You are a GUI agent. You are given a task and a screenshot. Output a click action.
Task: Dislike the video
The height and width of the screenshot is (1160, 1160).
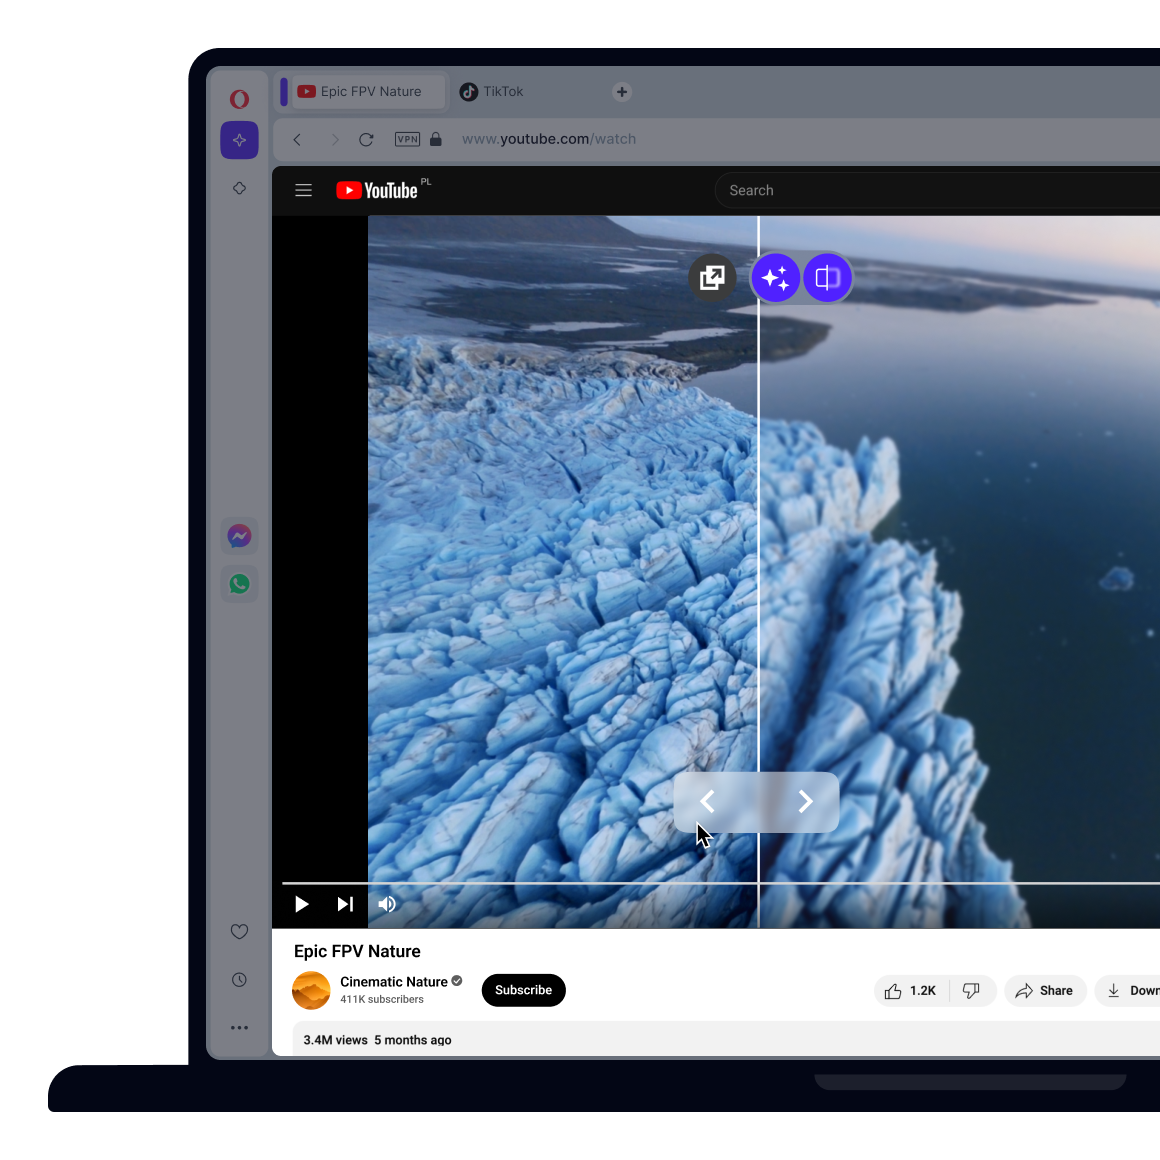pos(971,991)
